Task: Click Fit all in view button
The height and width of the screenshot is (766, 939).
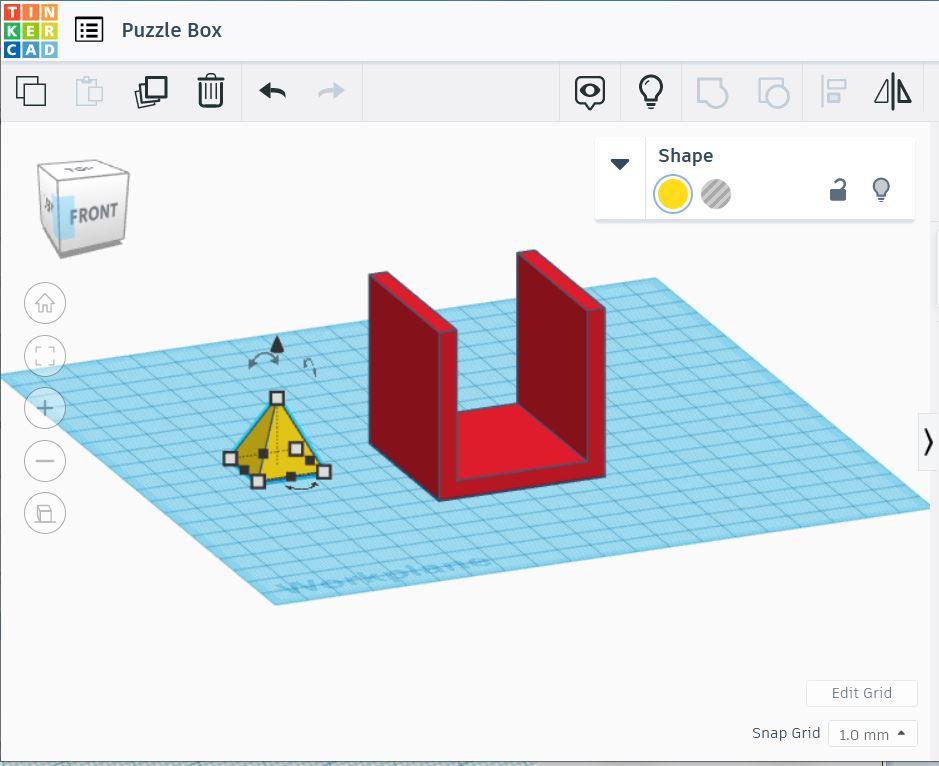Action: [45, 356]
